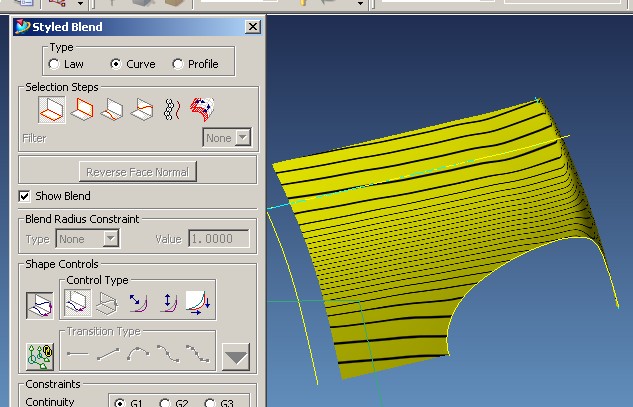Select the Profile type radio button
Viewport: 633px width, 407px height.
pos(178,64)
